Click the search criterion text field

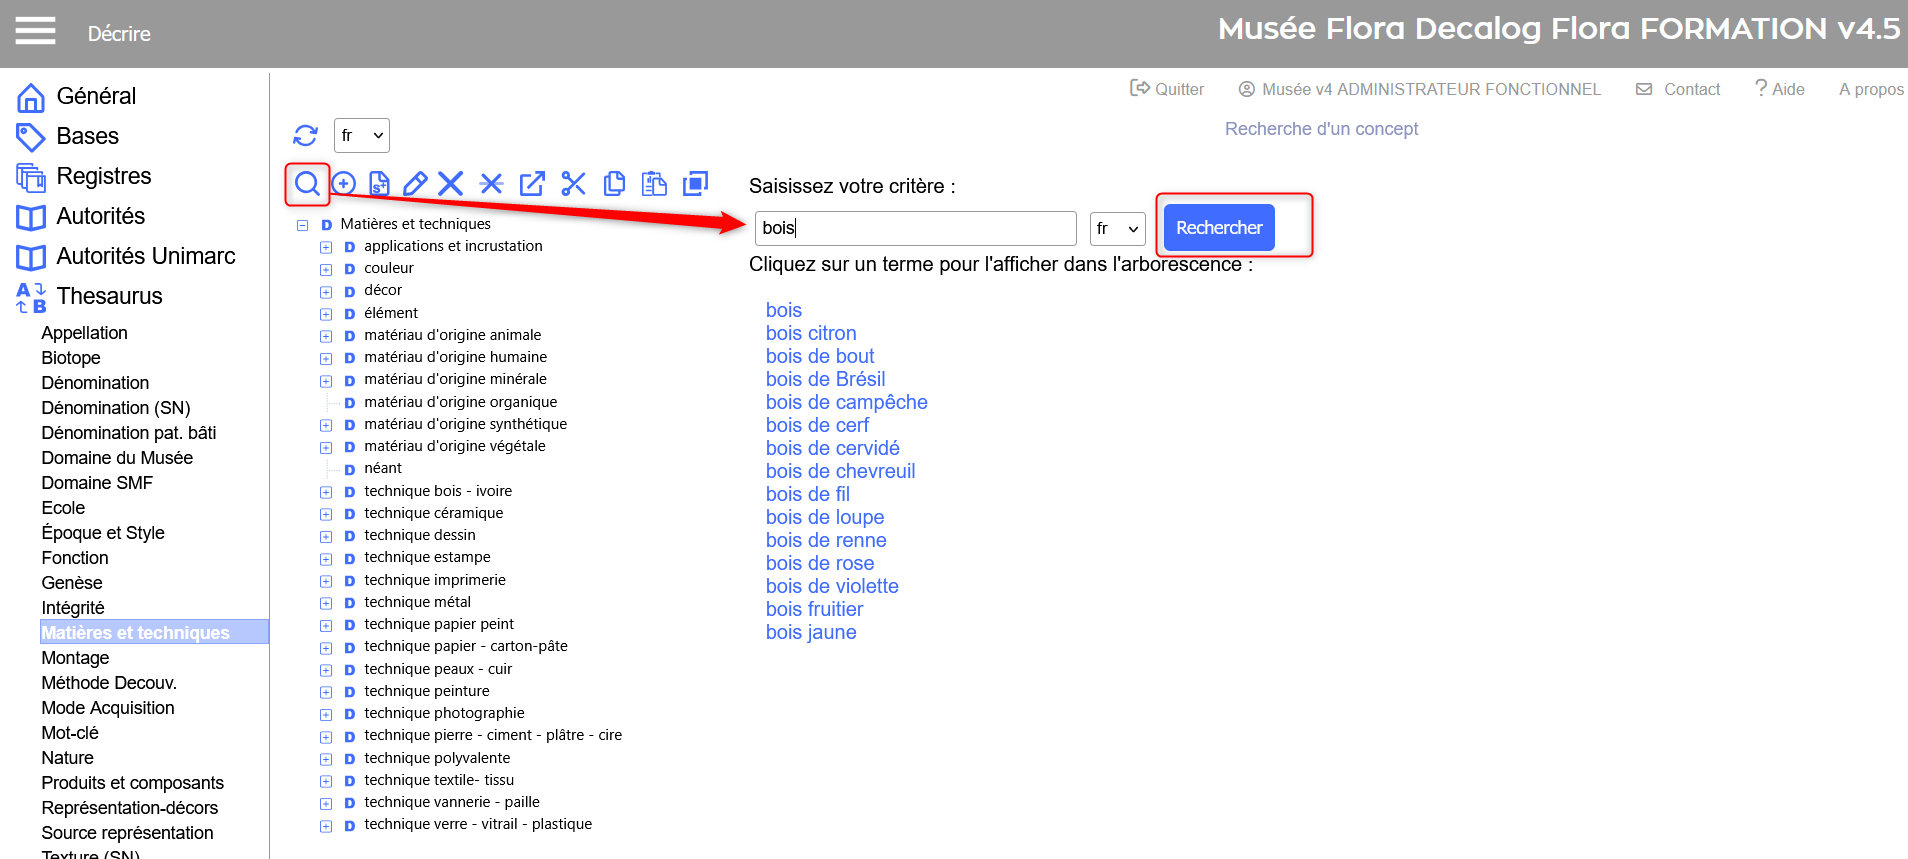pos(914,228)
